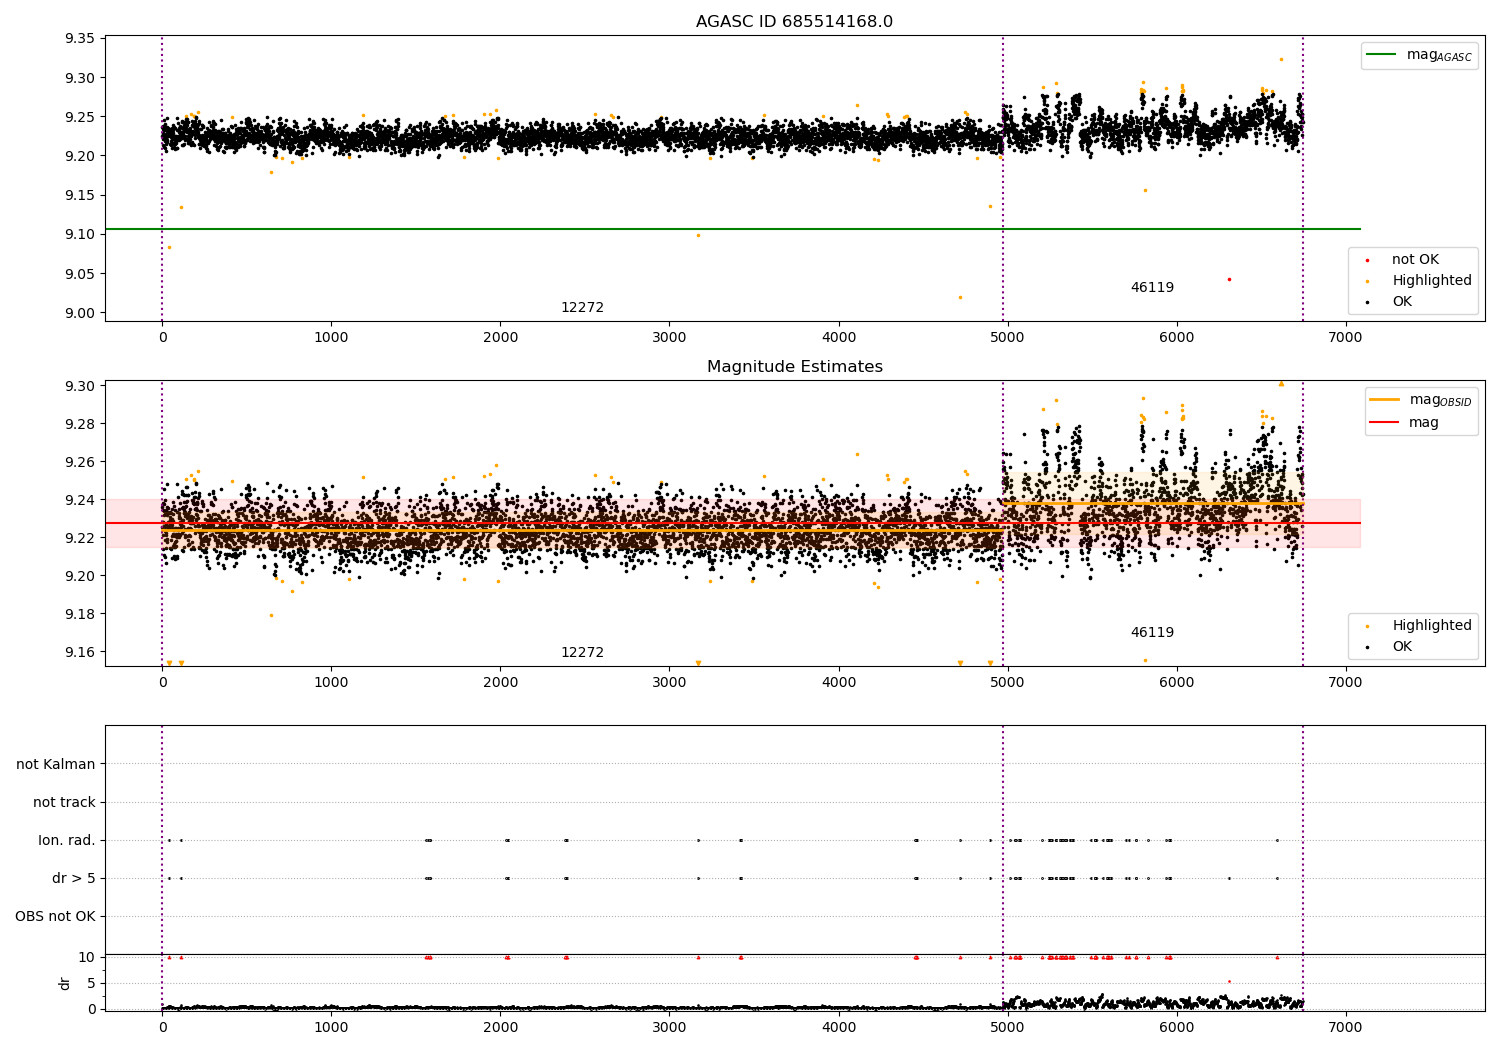Click the 'dr > 5' axis label
The image size is (1500, 1050).
[74, 878]
